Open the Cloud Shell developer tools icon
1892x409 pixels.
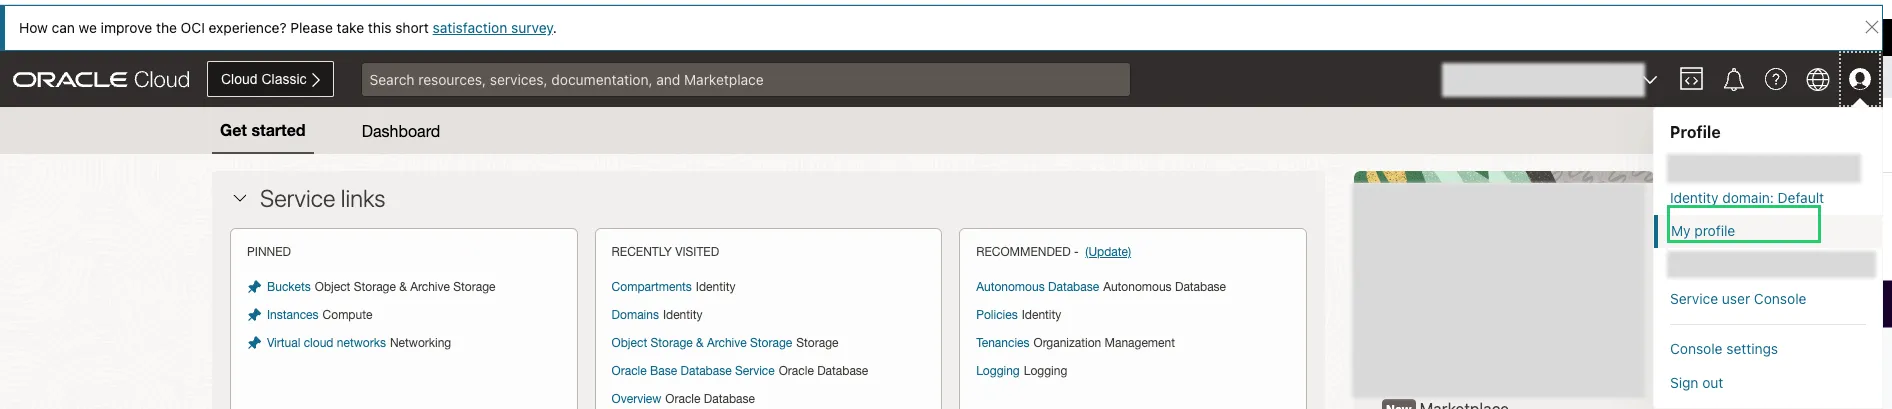click(x=1691, y=79)
